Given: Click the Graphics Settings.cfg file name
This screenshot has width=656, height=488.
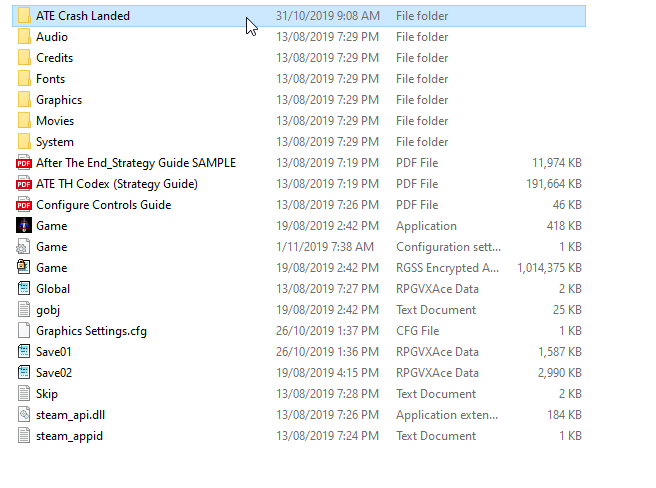Looking at the screenshot, I should (x=91, y=331).
